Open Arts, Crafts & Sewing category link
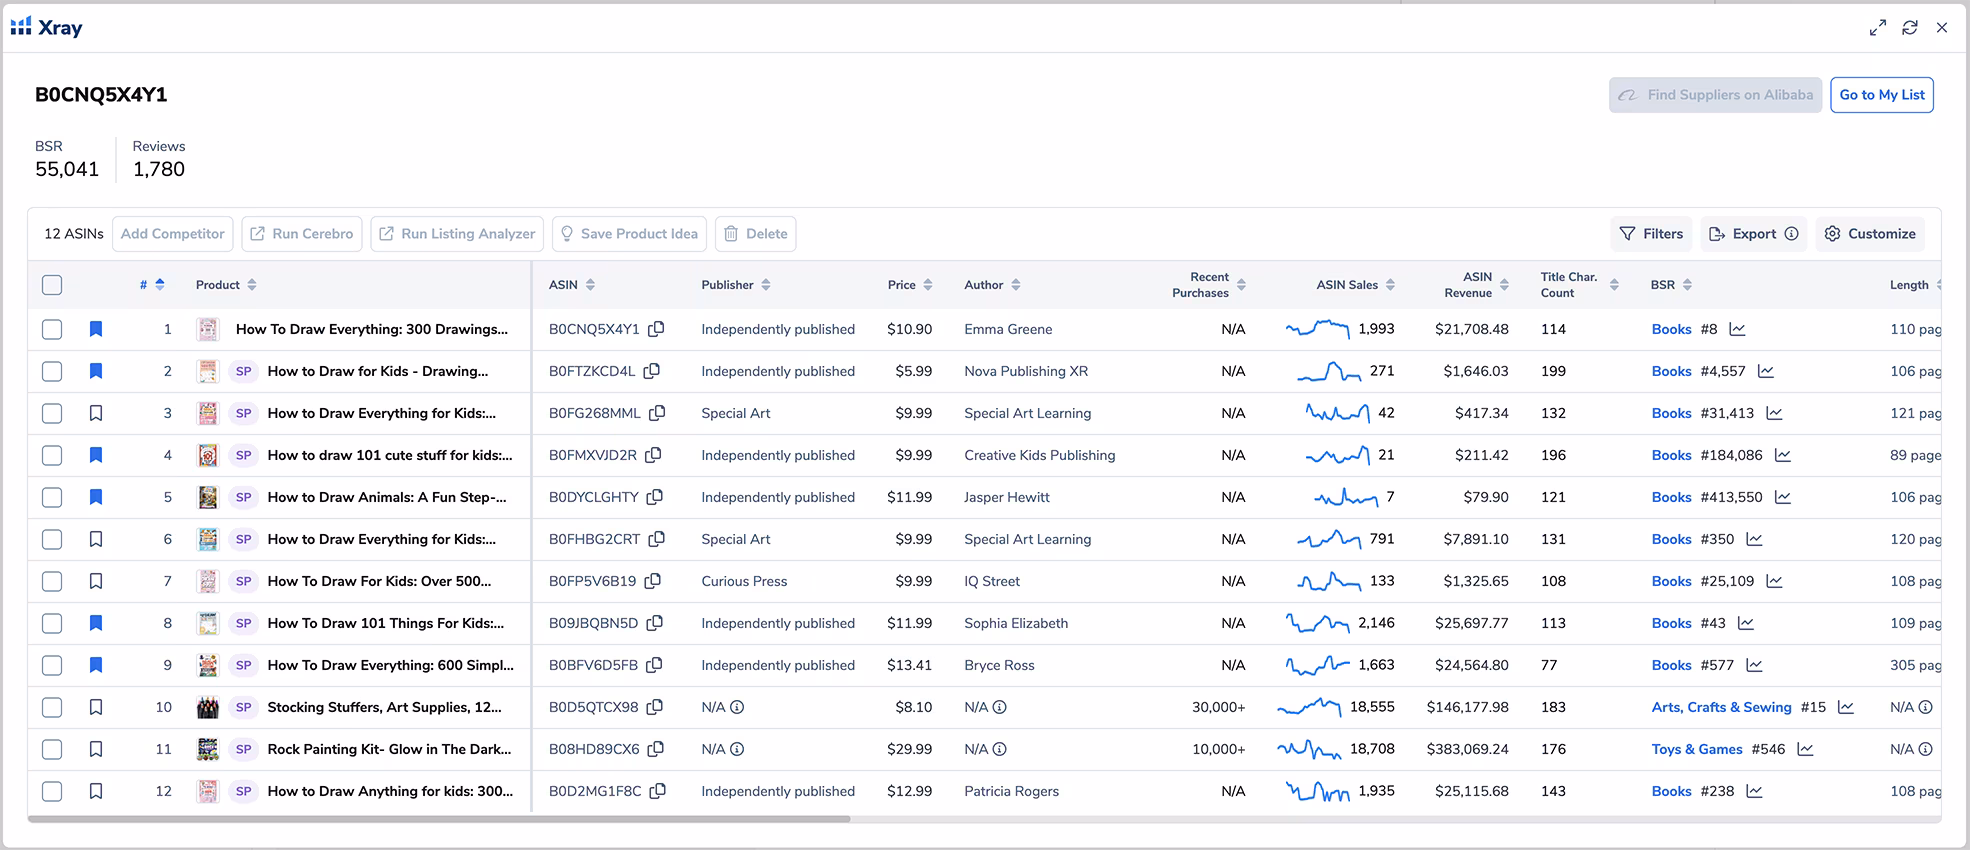Screen dimensions: 1970x850 tap(1721, 707)
